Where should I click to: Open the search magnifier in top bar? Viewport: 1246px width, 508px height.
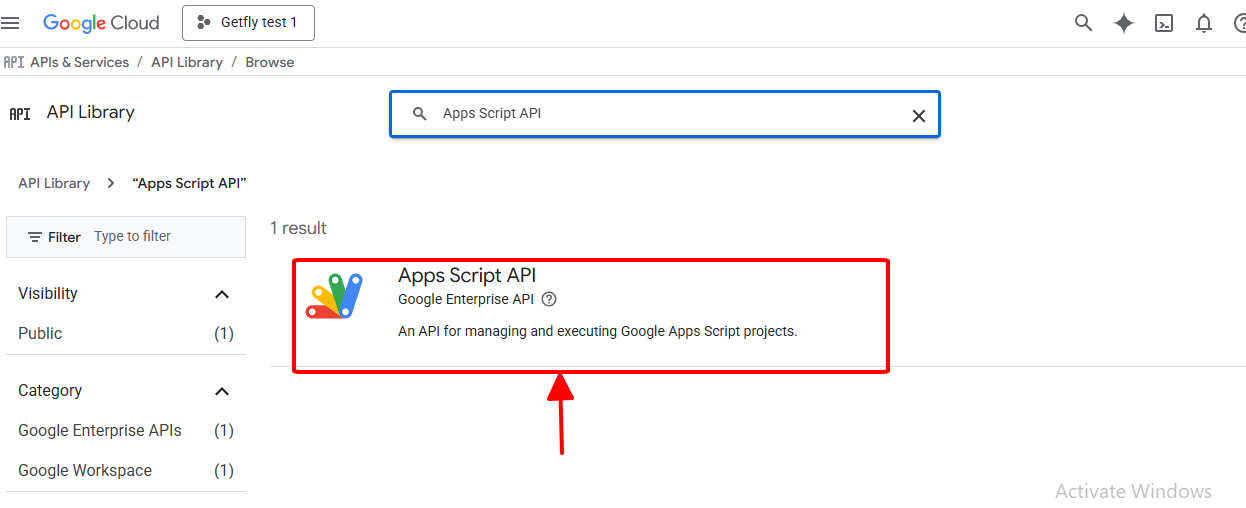[1083, 23]
